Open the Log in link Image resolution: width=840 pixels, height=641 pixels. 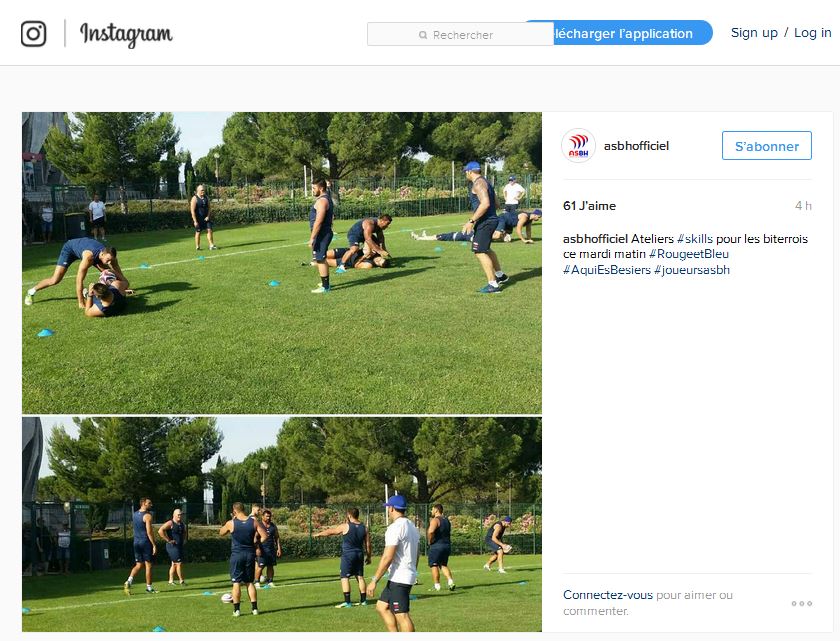point(812,33)
